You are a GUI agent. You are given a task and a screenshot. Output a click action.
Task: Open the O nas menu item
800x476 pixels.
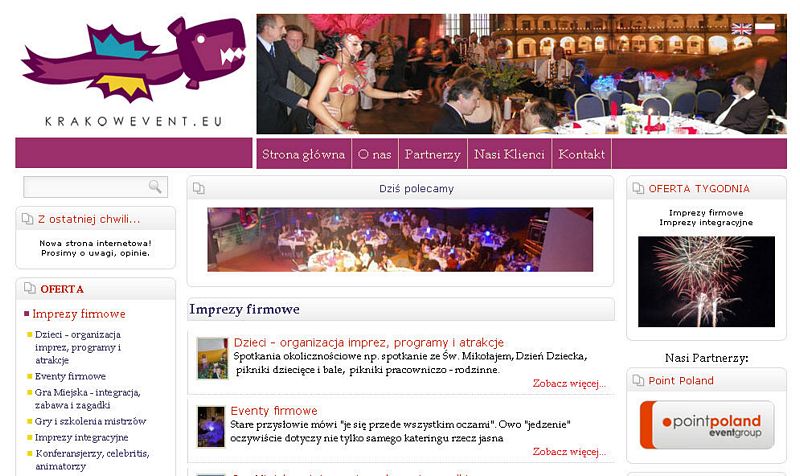click(x=374, y=154)
